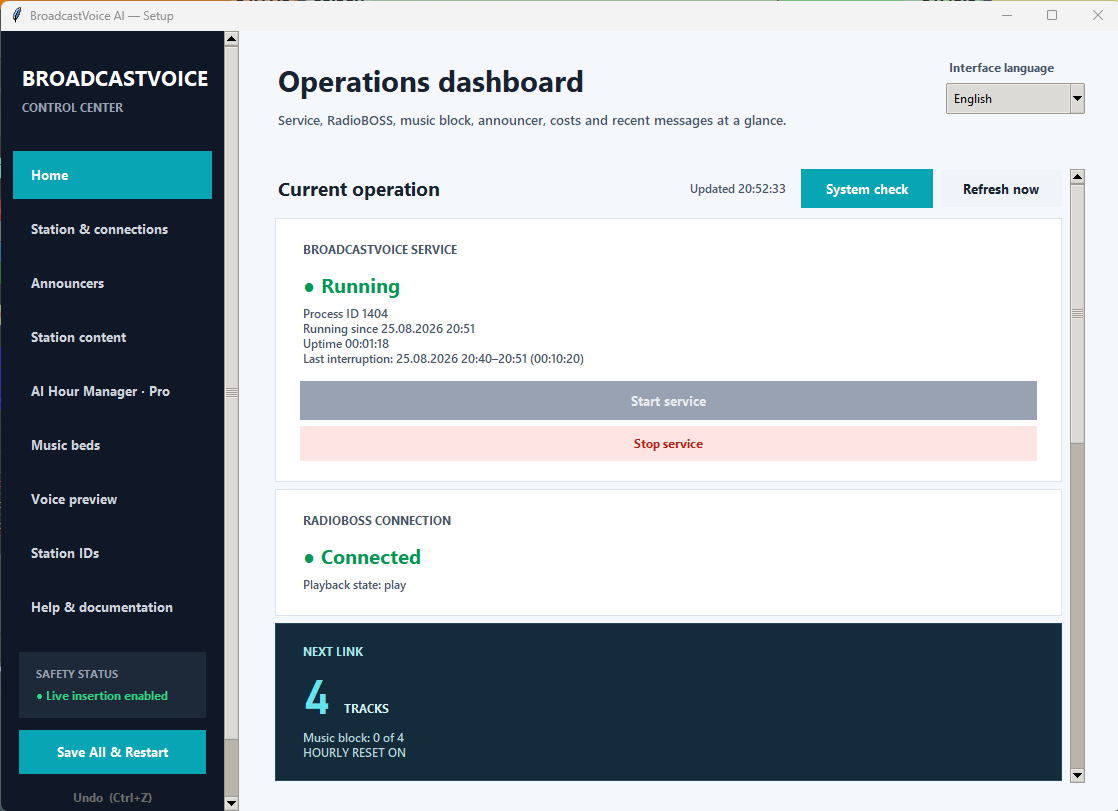Select Station content in sidebar
1118x811 pixels.
(112, 337)
